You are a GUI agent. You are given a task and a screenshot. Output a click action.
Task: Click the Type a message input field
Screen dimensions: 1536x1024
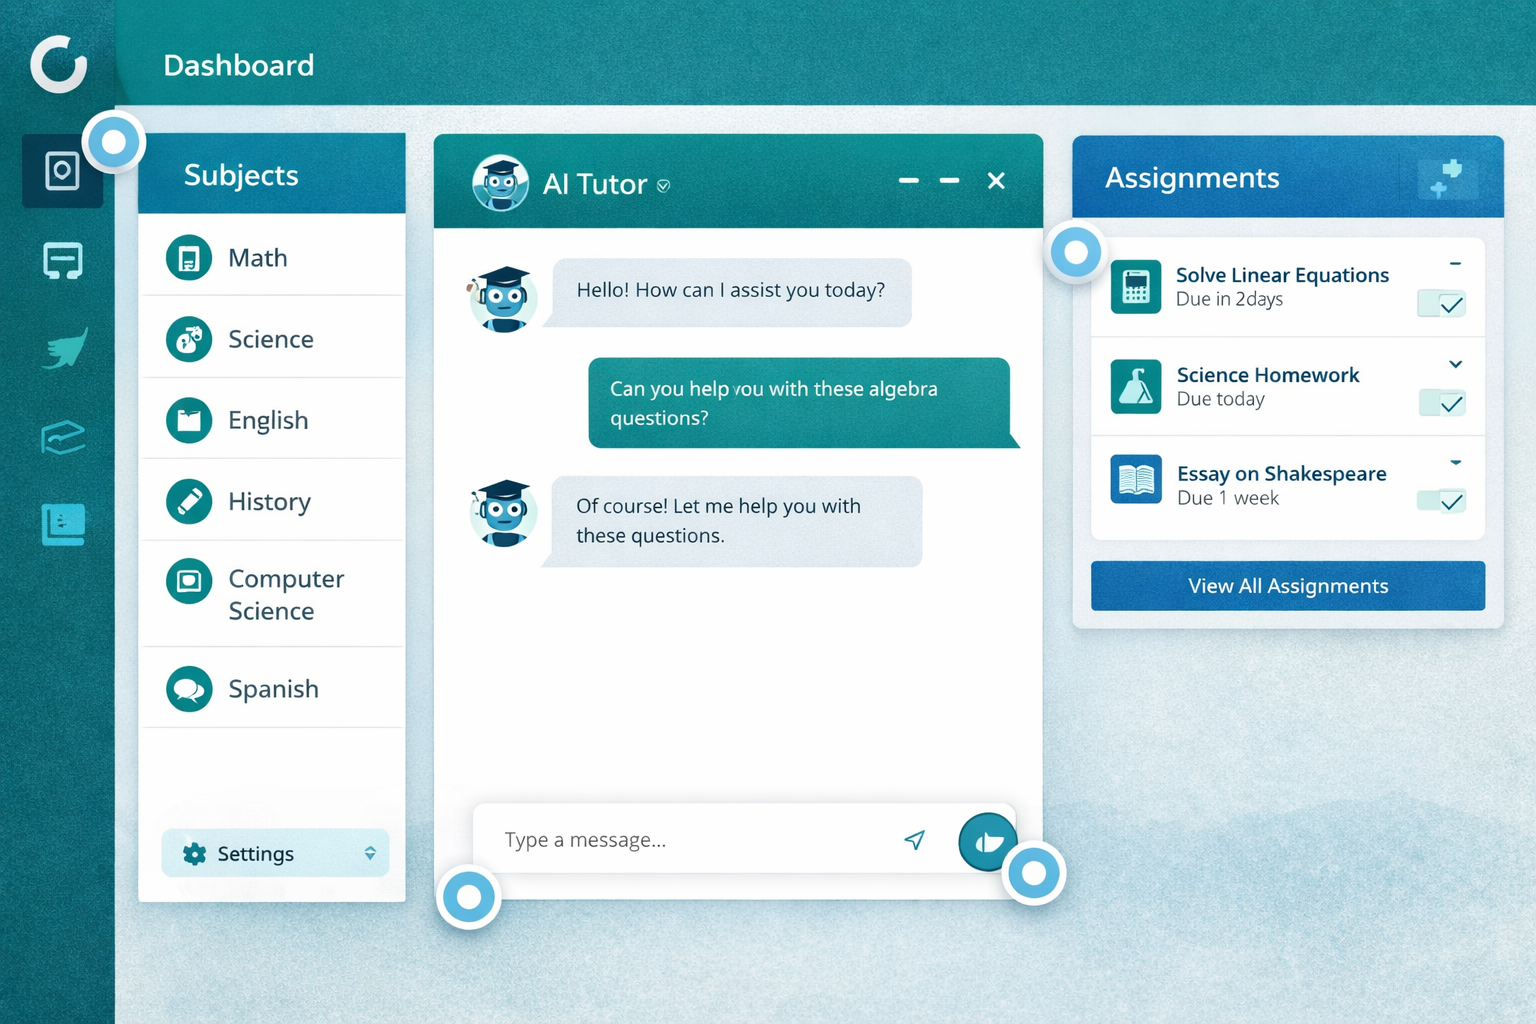pos(690,840)
